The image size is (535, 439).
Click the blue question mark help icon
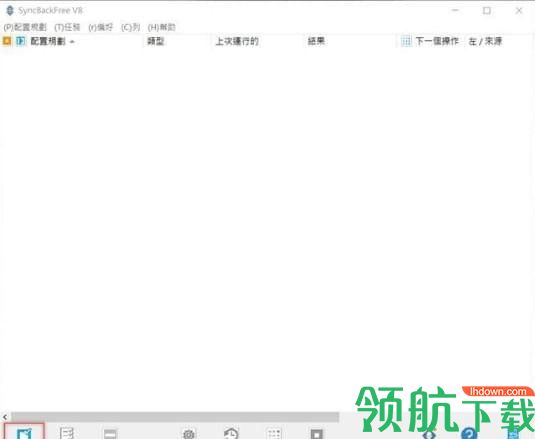pyautogui.click(x=469, y=434)
